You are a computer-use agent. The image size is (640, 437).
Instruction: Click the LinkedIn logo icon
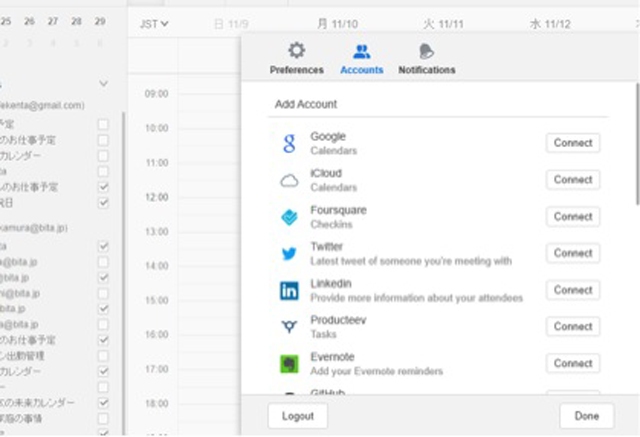point(289,291)
